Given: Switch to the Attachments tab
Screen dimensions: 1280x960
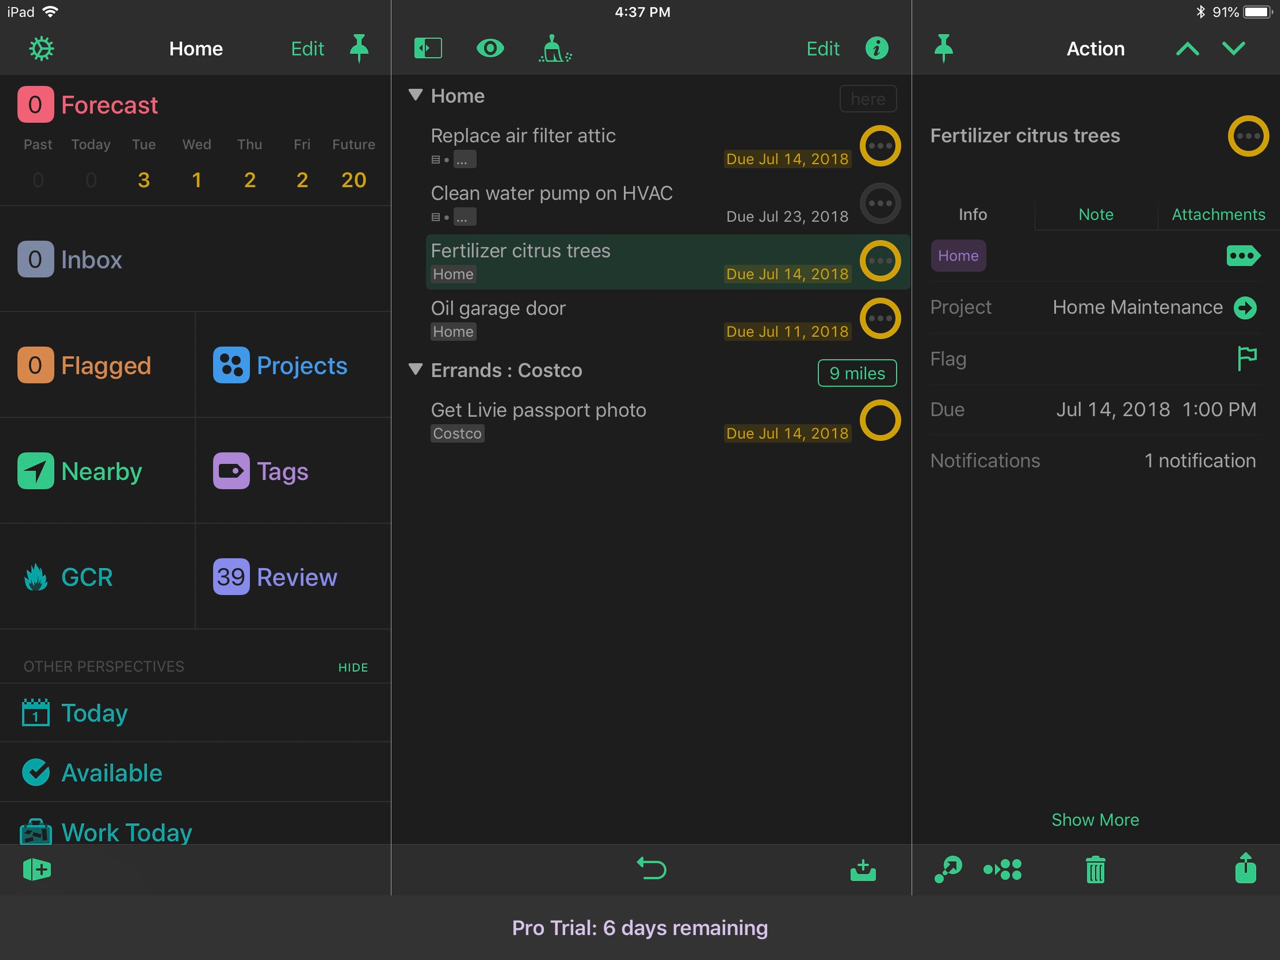Looking at the screenshot, I should click(x=1218, y=214).
